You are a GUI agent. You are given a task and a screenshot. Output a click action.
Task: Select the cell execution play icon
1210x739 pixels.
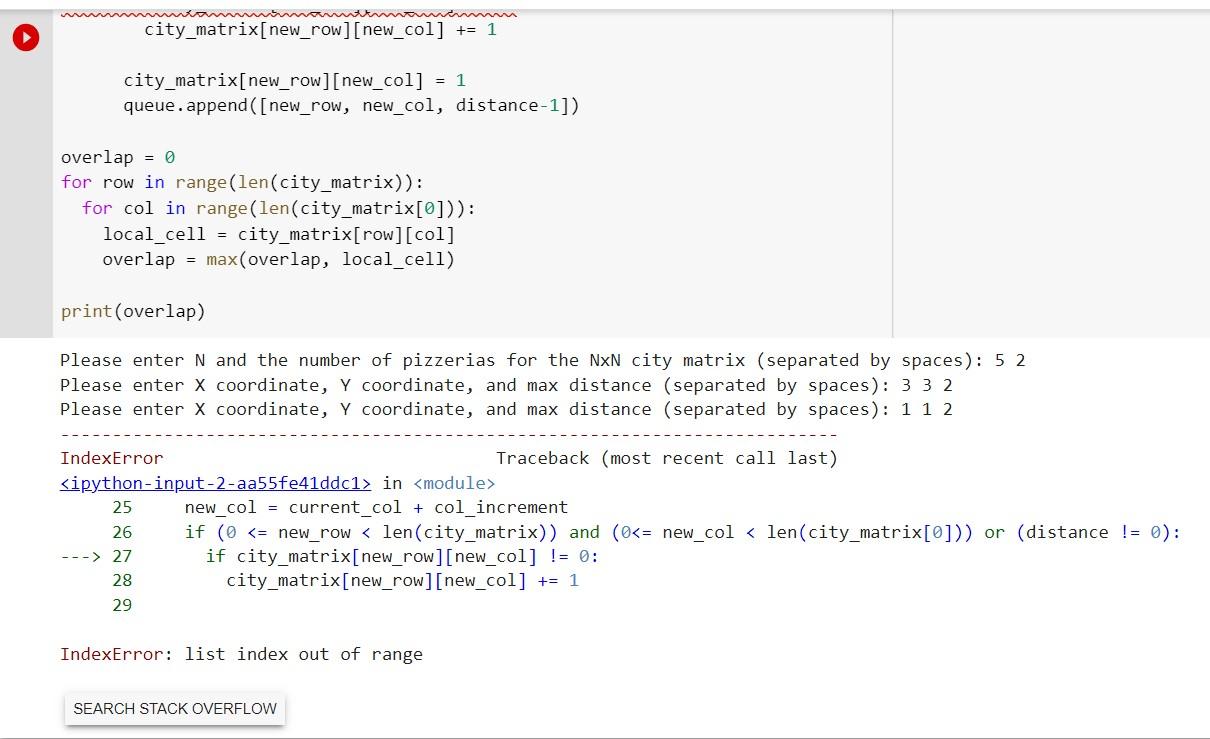tap(25, 37)
